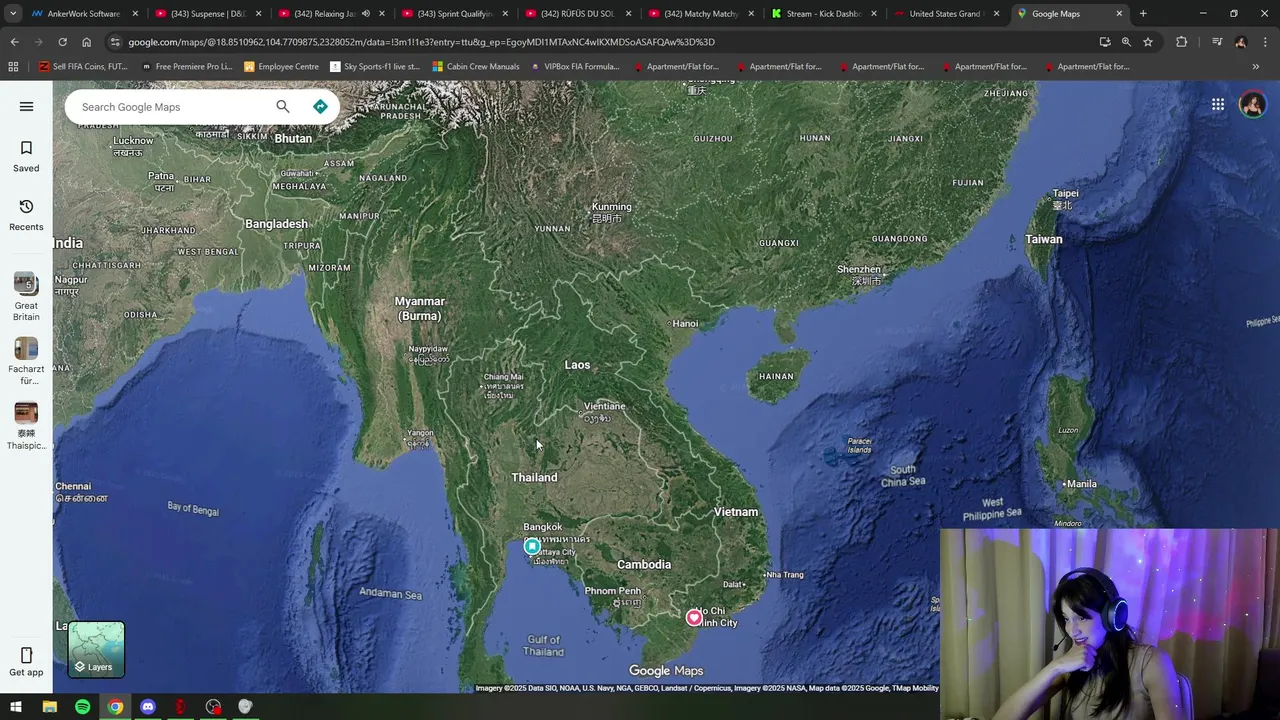Open the Google Maps hamburger menu
The height and width of the screenshot is (720, 1280).
tap(26, 106)
